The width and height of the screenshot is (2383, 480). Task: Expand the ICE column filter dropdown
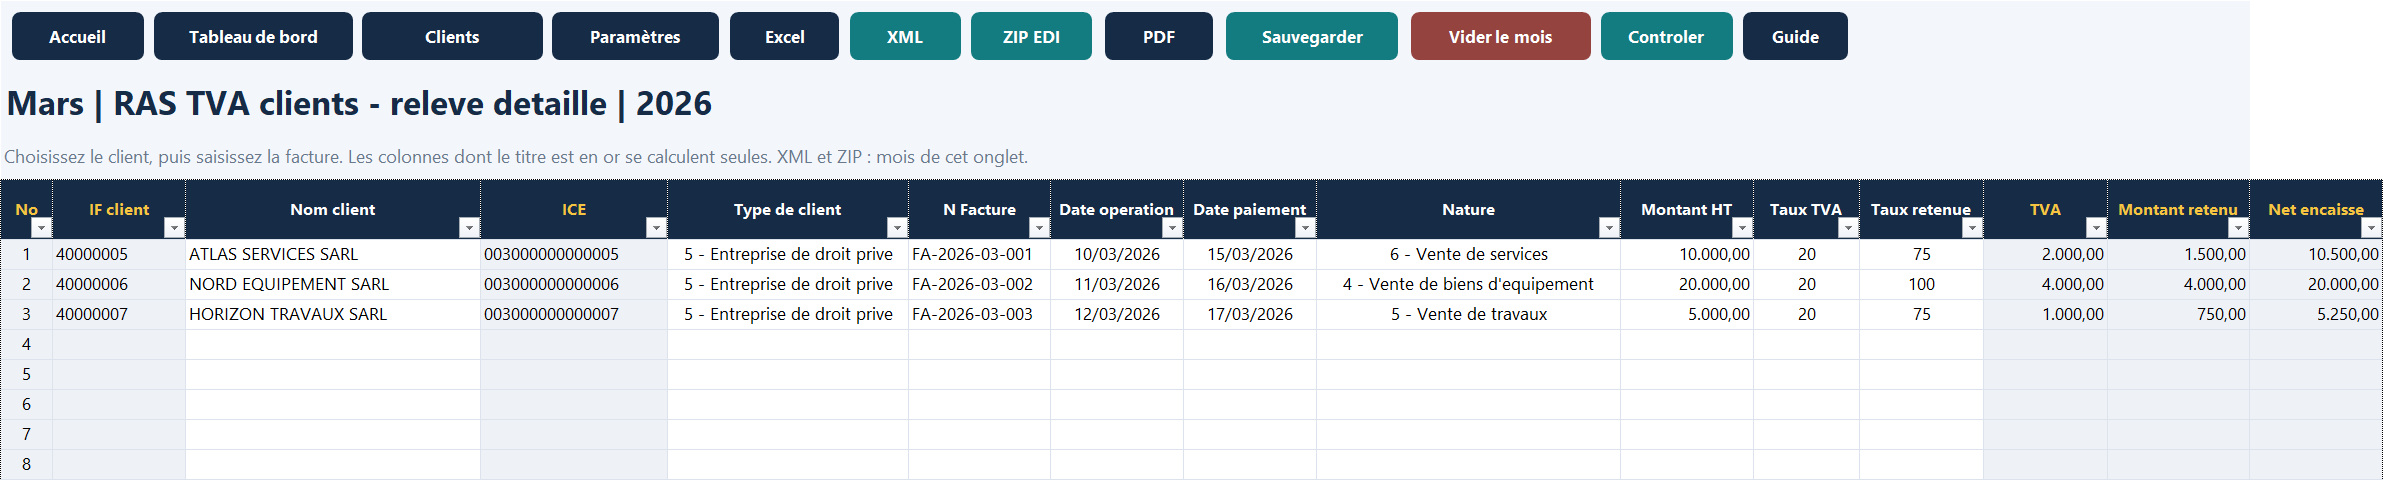pos(656,228)
